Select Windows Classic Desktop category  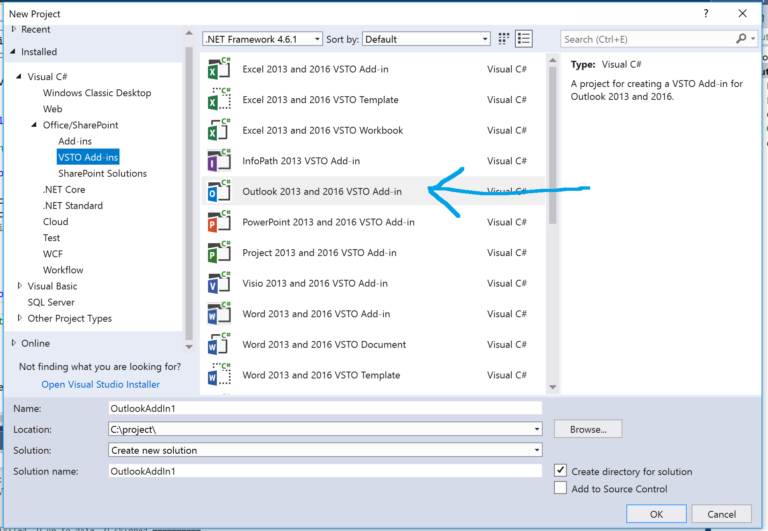click(97, 93)
